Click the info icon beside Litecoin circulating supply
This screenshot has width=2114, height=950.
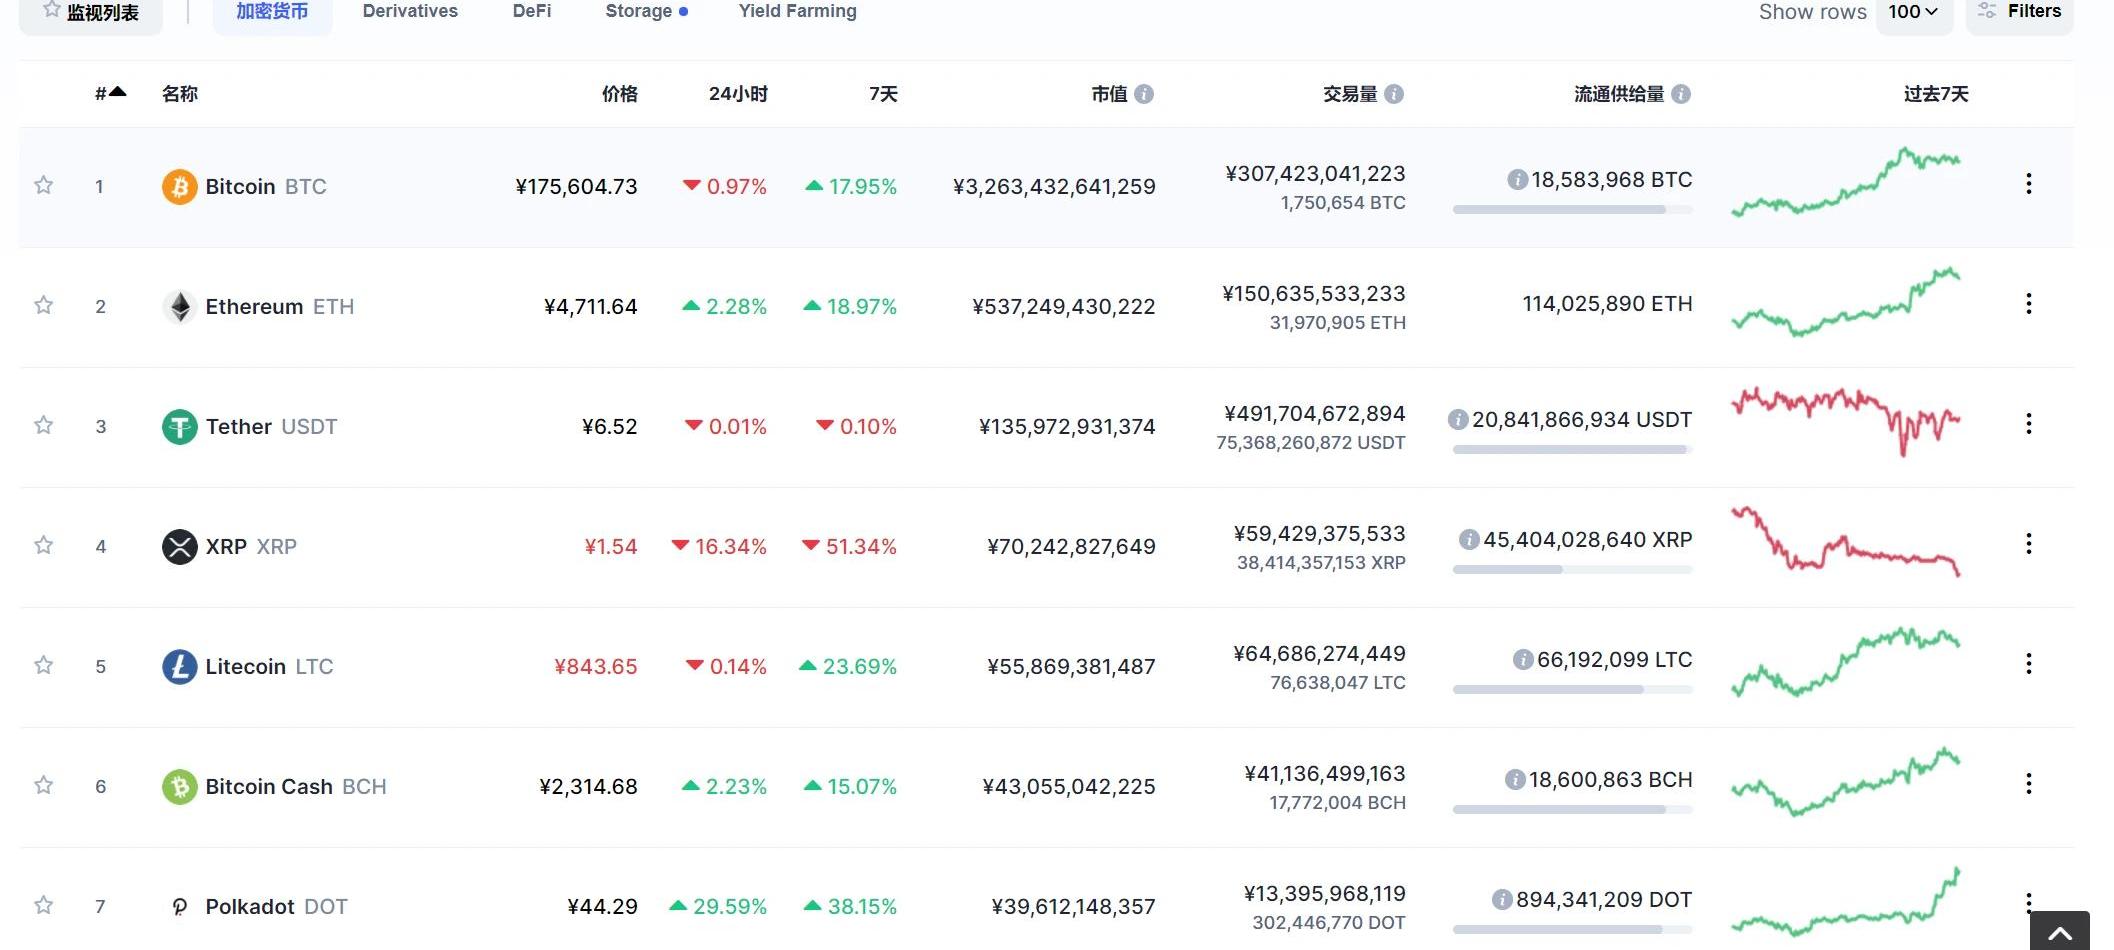pyautogui.click(x=1523, y=660)
